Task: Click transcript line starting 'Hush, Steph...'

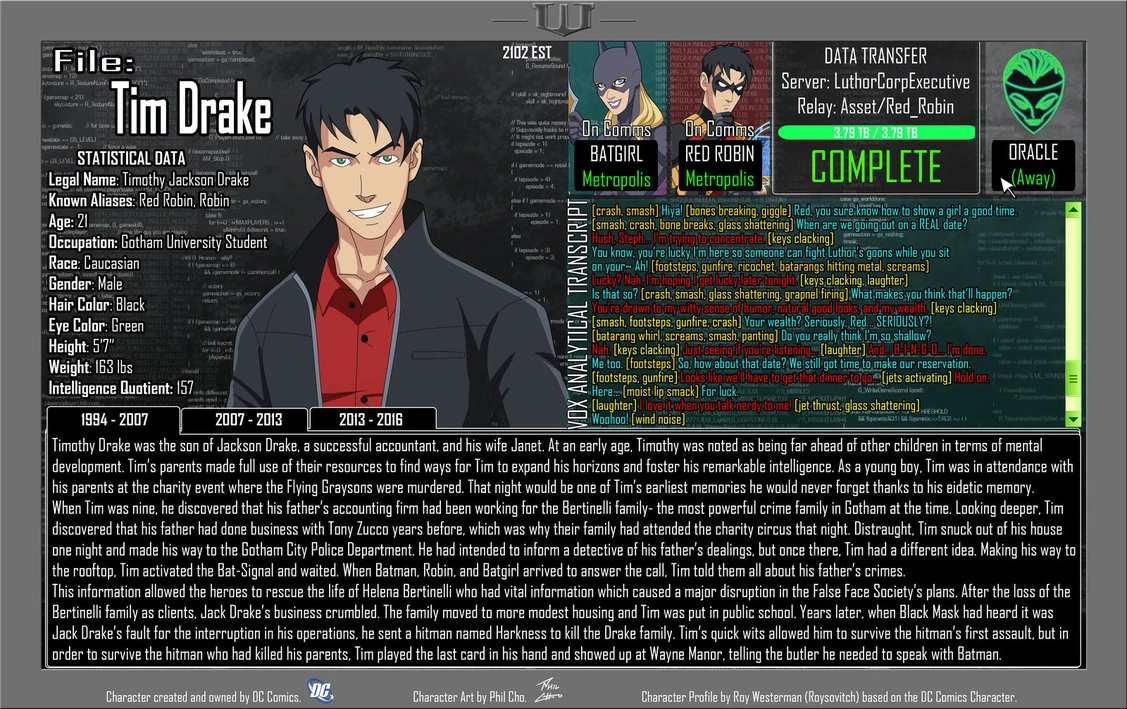Action: [x=713, y=238]
